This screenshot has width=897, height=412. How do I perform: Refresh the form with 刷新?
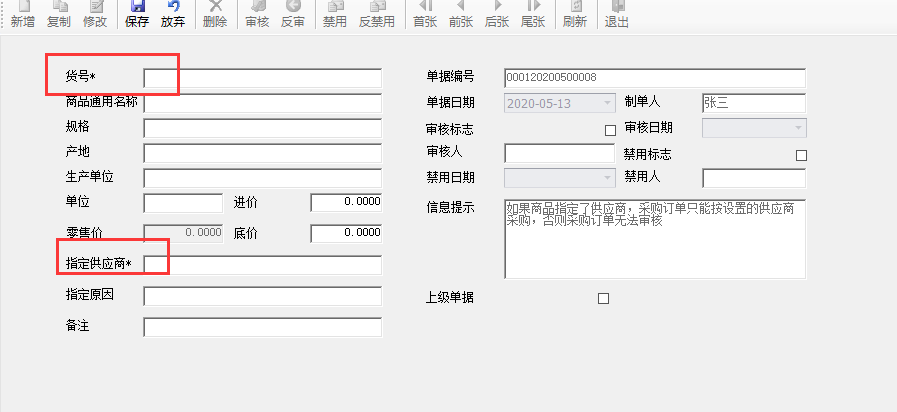click(575, 14)
